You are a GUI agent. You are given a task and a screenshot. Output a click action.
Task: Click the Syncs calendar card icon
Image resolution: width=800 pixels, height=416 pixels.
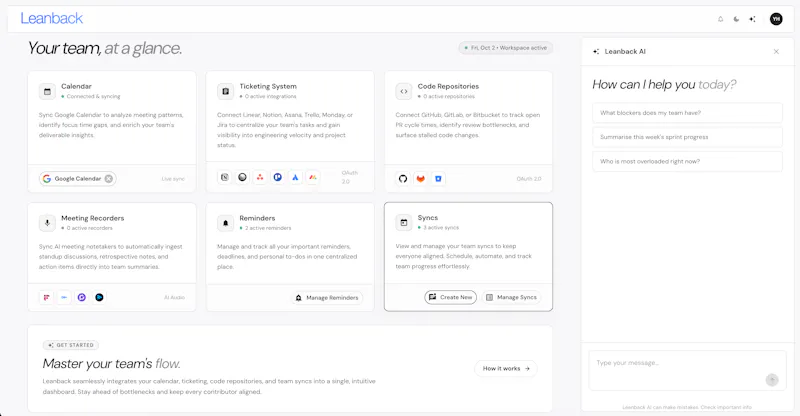point(404,223)
